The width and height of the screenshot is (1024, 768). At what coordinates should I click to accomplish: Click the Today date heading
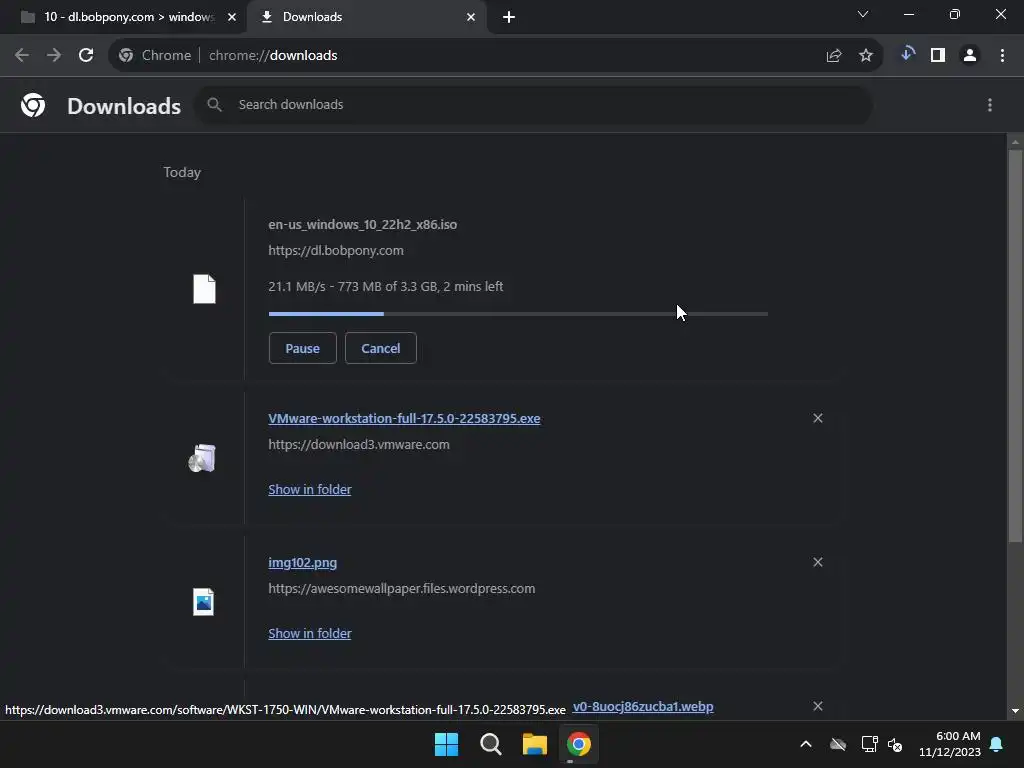click(x=182, y=172)
